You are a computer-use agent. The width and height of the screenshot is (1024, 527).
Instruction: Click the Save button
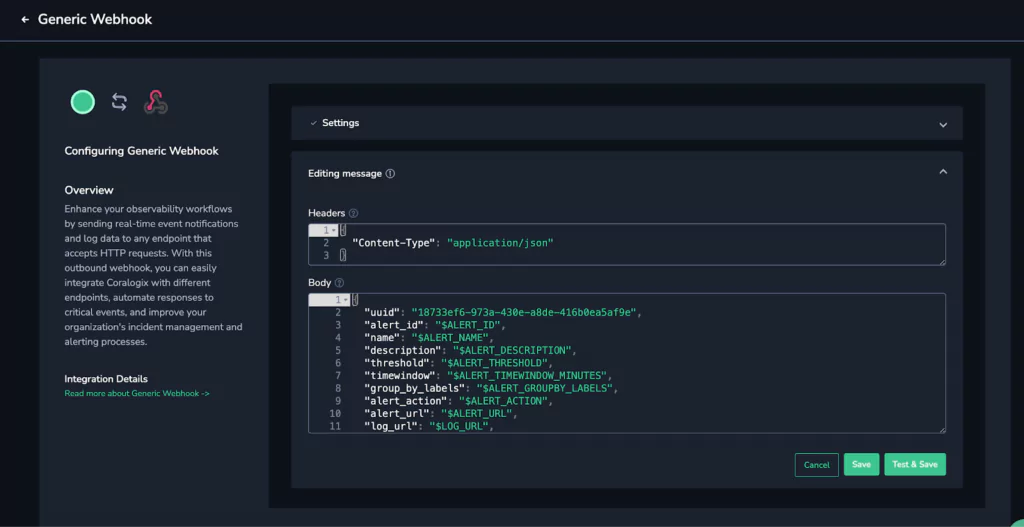click(861, 464)
